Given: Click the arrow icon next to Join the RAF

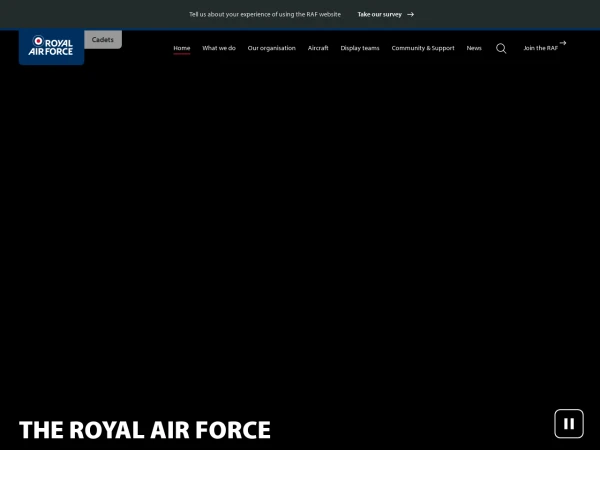Looking at the screenshot, I should [x=563, y=43].
